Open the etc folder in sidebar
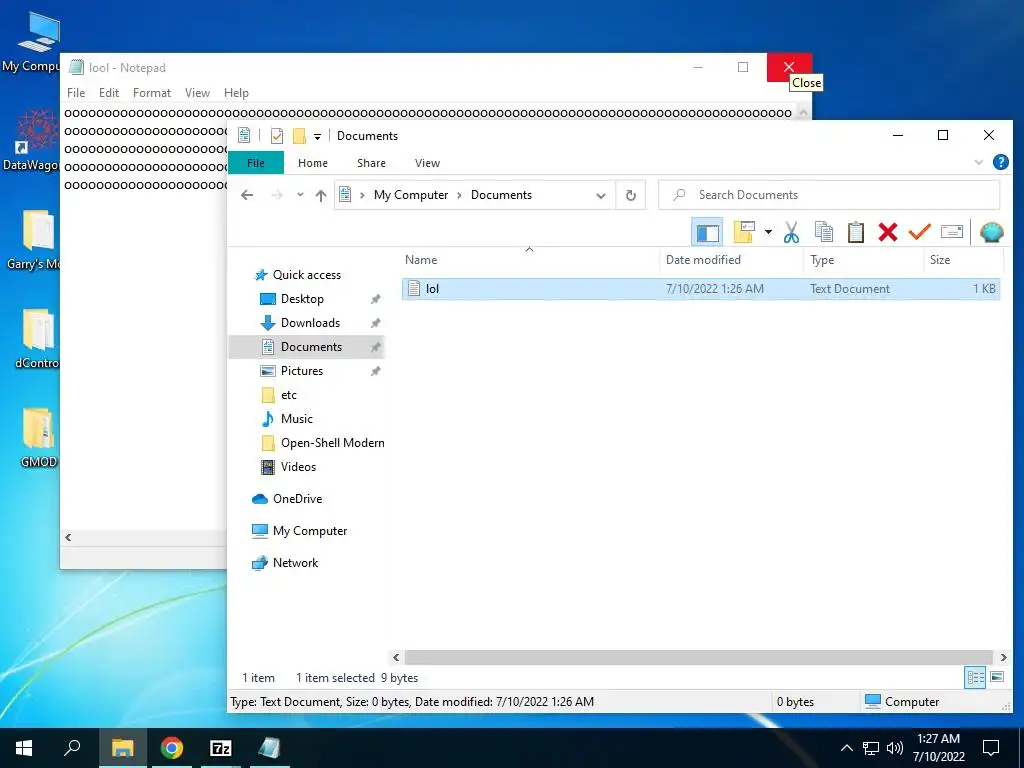 (x=288, y=395)
